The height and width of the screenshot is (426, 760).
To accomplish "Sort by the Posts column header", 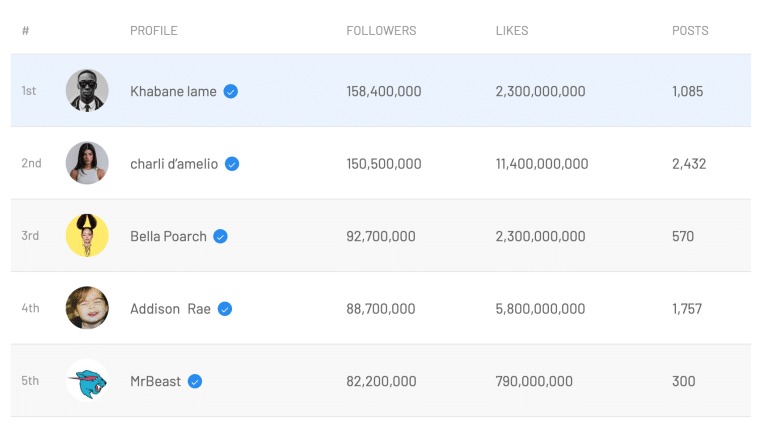I will coord(690,31).
